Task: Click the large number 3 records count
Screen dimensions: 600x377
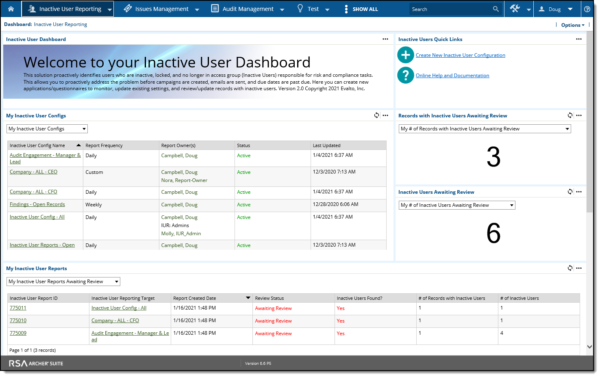Action: 493,157
